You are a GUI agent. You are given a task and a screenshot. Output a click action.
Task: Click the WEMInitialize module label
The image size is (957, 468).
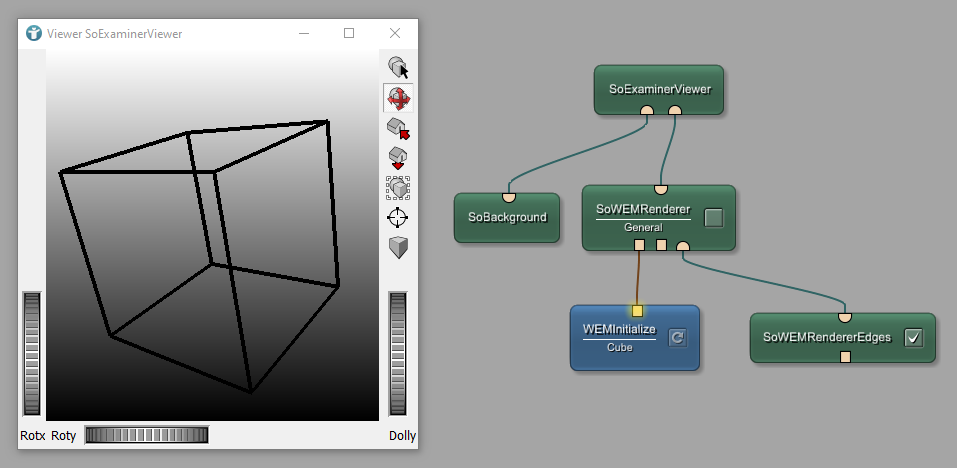click(x=619, y=329)
